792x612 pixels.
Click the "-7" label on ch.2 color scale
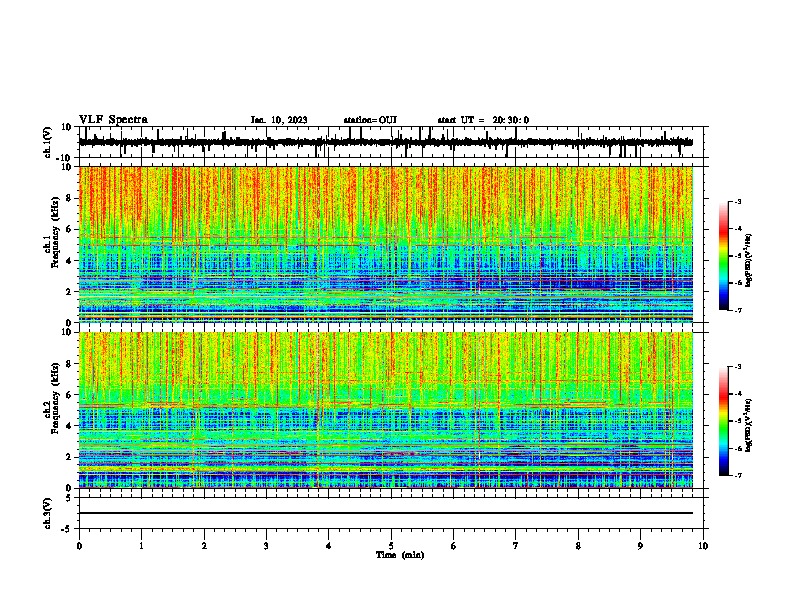pyautogui.click(x=738, y=475)
